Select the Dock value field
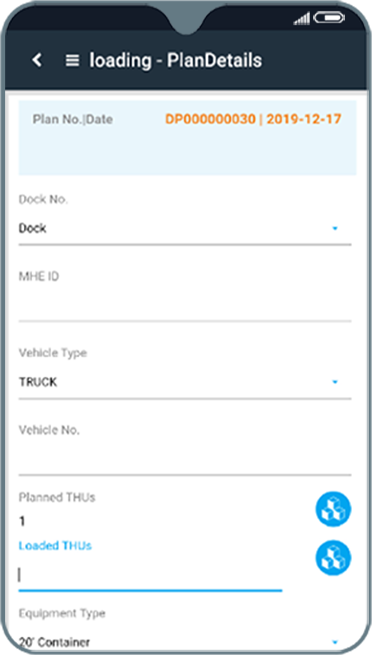This screenshot has height=655, width=372. click(x=185, y=228)
